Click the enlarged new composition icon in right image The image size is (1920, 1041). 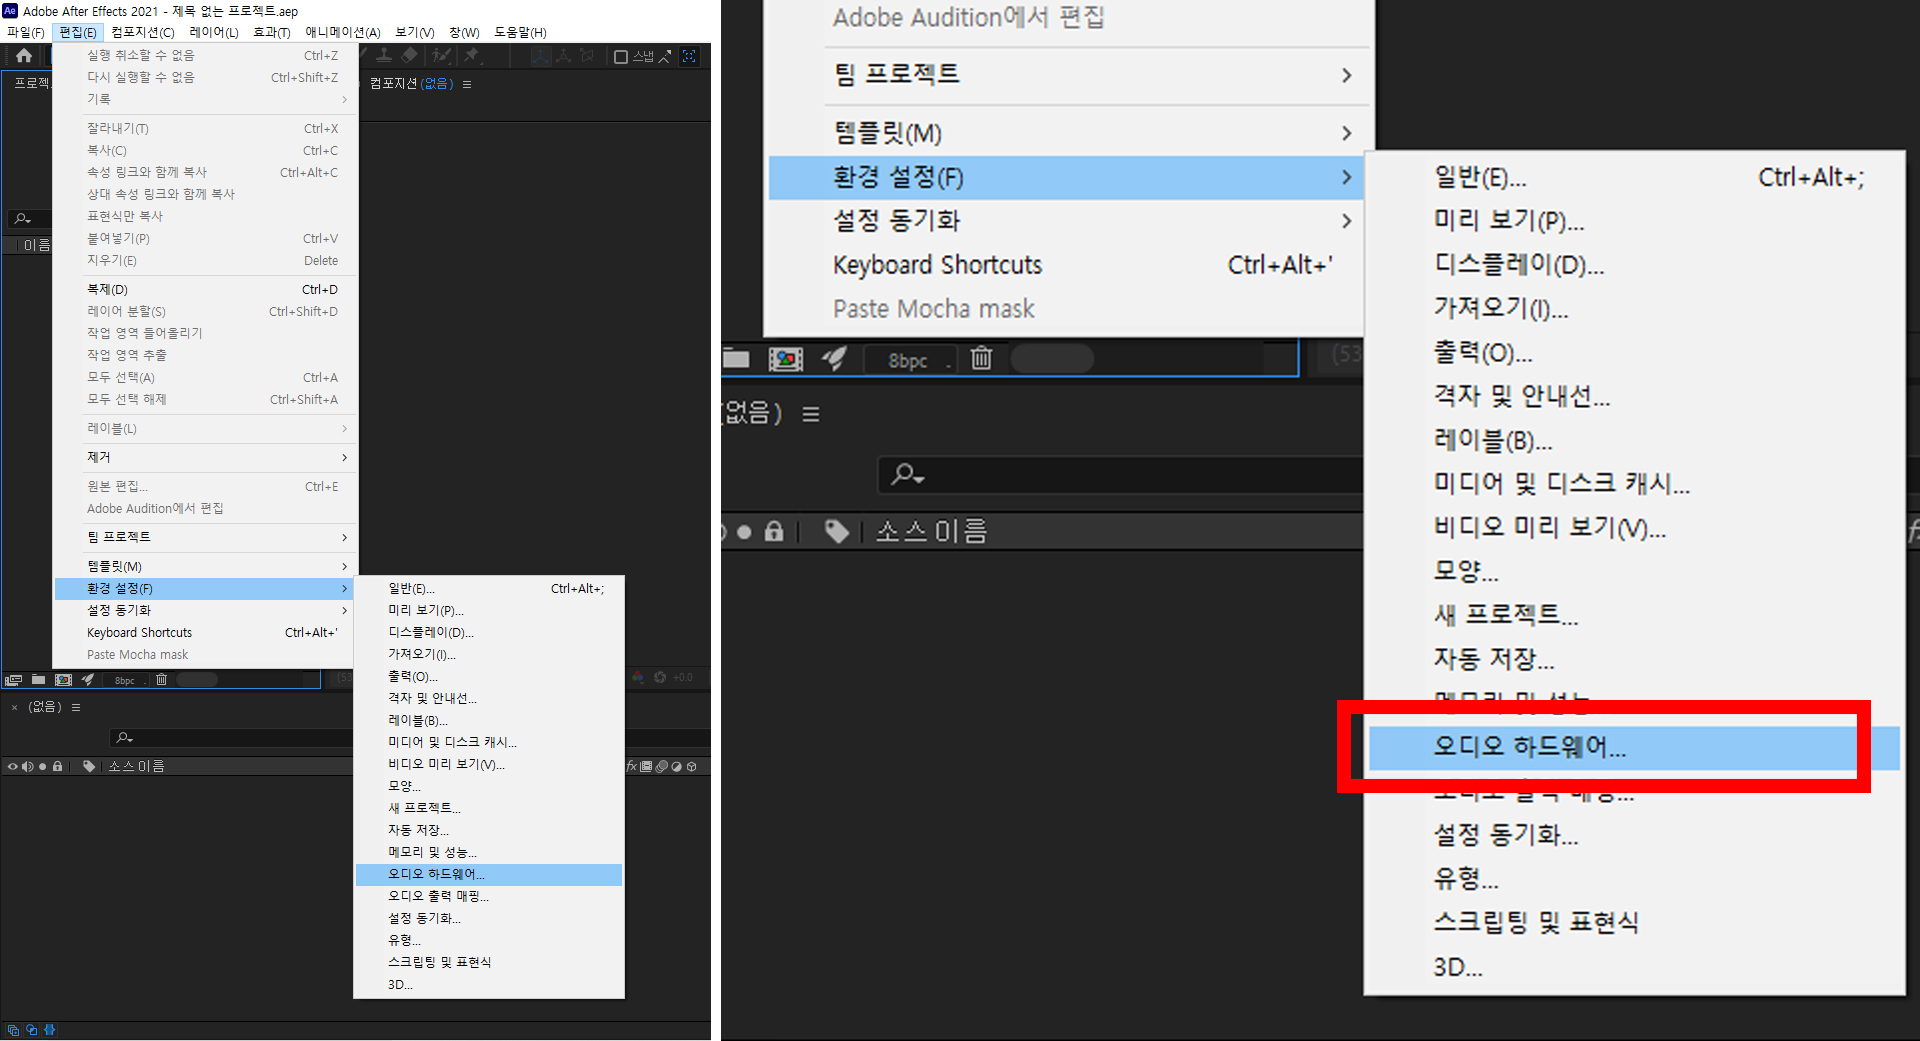(786, 359)
